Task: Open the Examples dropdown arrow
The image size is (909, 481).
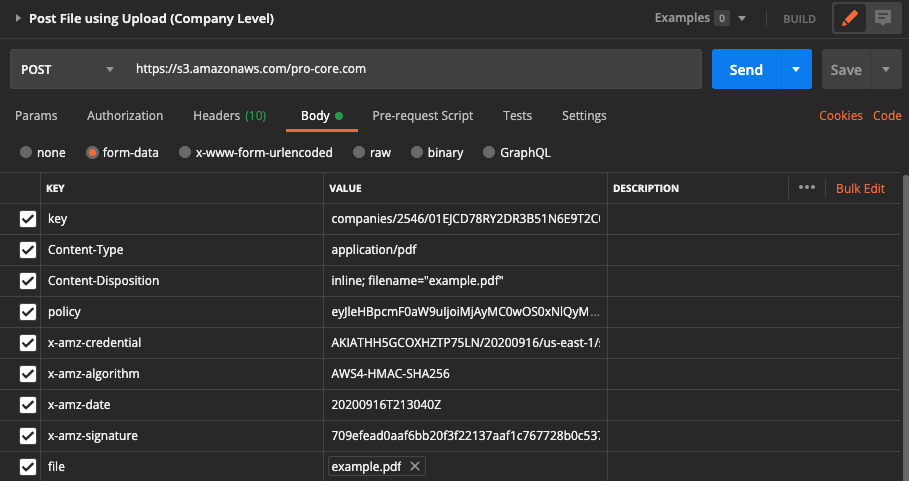Action: pos(741,19)
